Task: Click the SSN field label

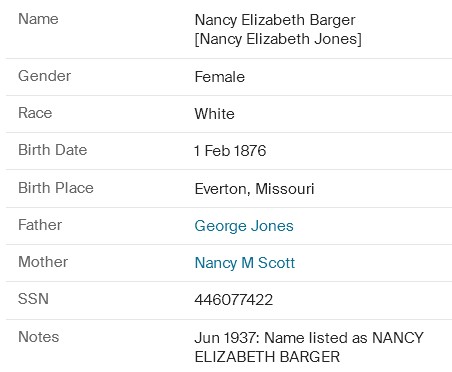Action: (33, 299)
